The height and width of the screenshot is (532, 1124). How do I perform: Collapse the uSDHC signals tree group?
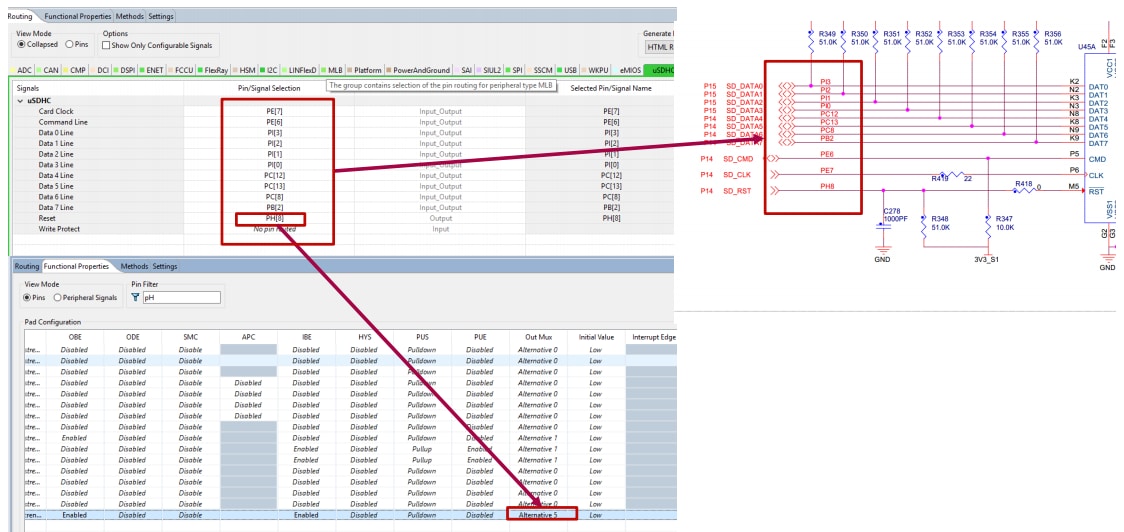tap(20, 101)
